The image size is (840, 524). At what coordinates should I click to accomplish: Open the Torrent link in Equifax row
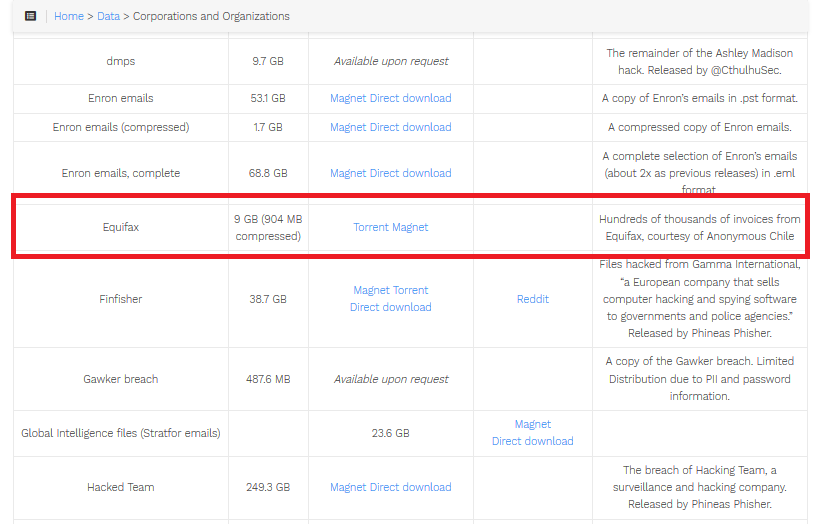pos(371,227)
